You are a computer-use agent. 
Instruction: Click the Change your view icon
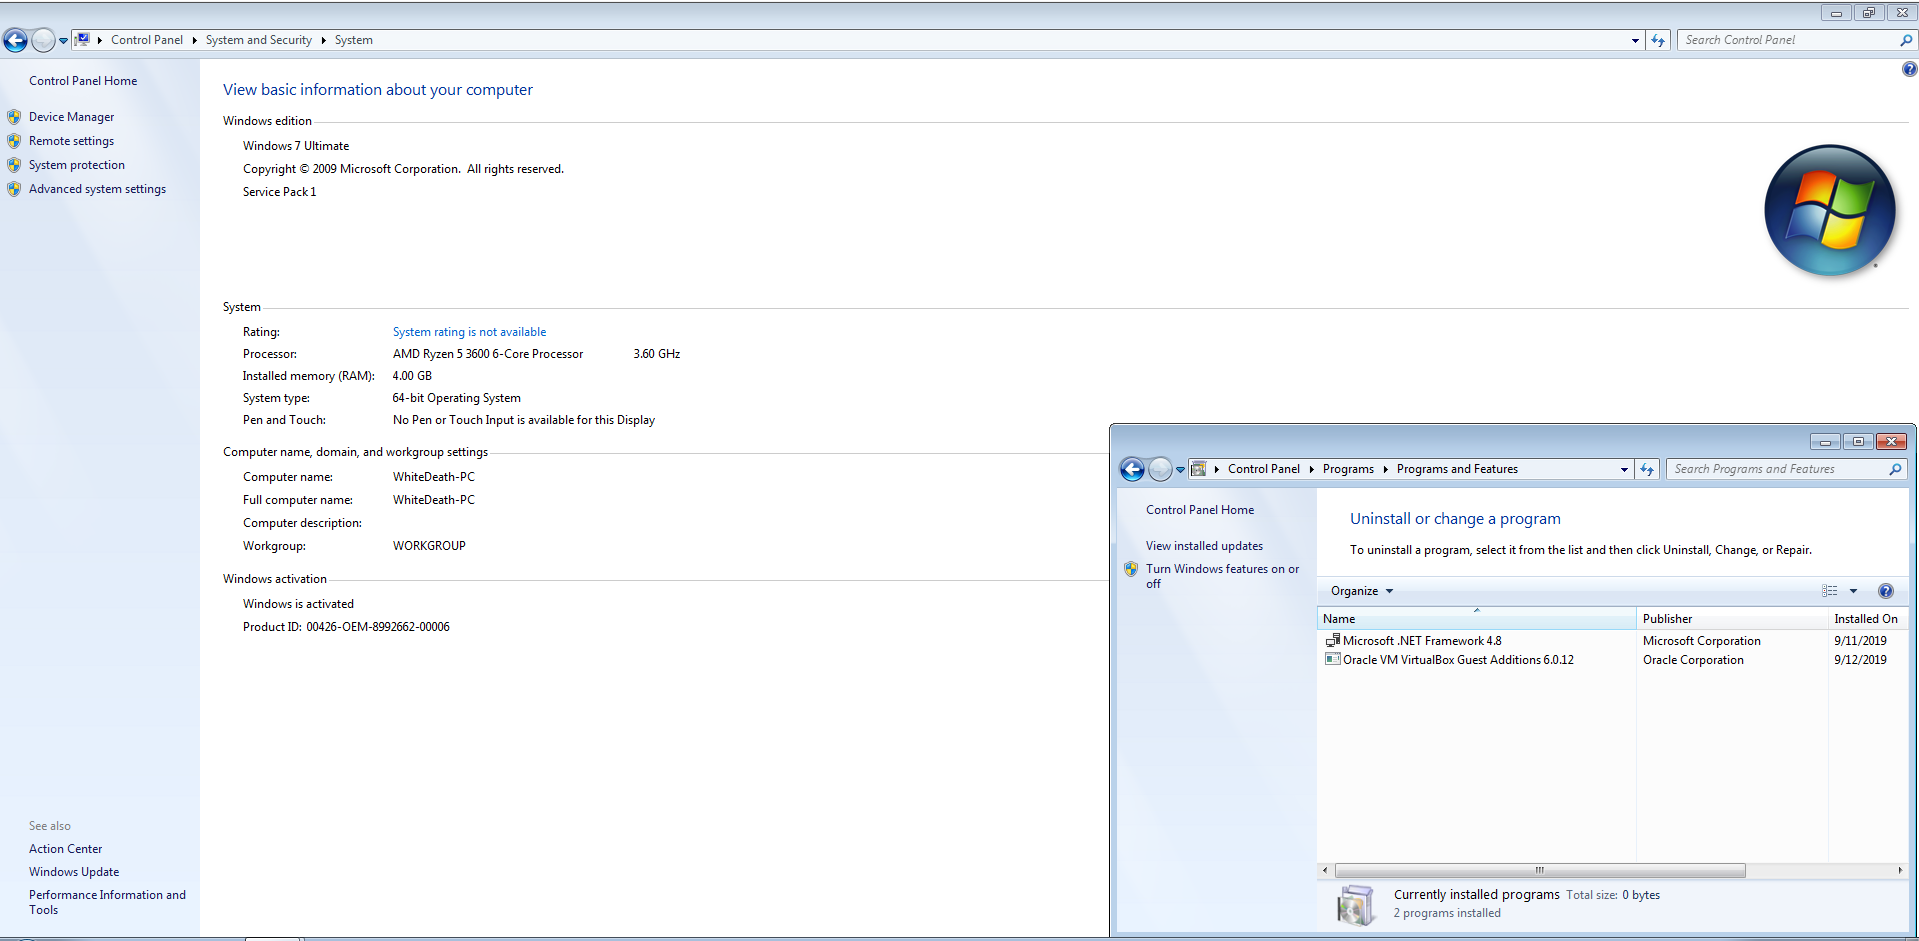pos(1830,591)
